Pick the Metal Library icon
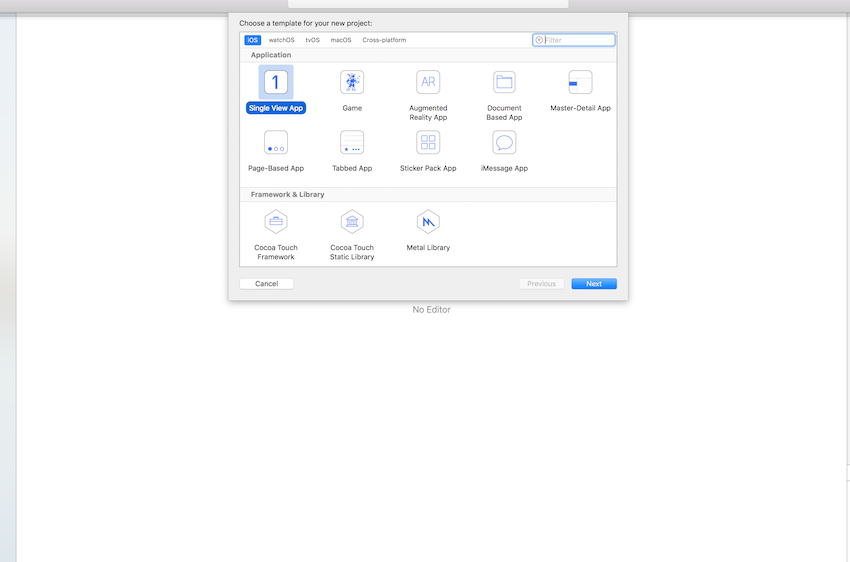Image resolution: width=850 pixels, height=562 pixels. [x=428, y=222]
